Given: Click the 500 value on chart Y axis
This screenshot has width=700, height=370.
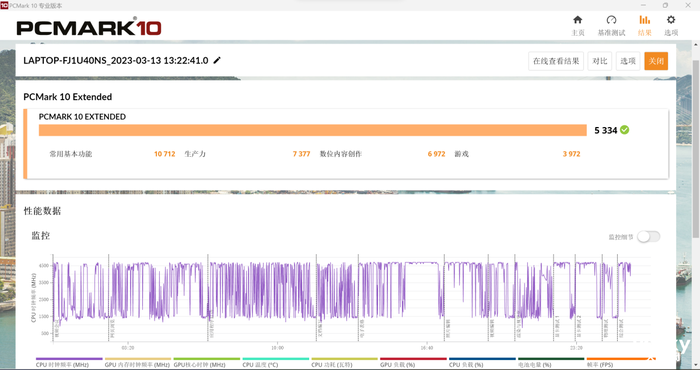Looking at the screenshot, I should click(46, 333).
